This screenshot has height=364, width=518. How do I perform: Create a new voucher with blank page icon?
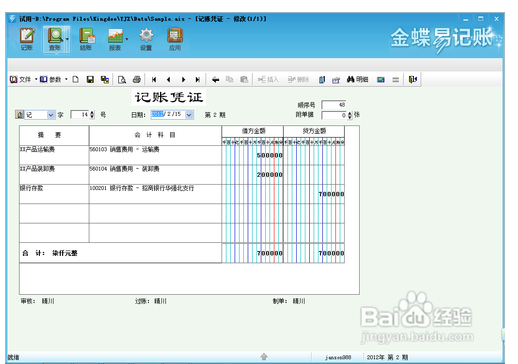(76, 79)
